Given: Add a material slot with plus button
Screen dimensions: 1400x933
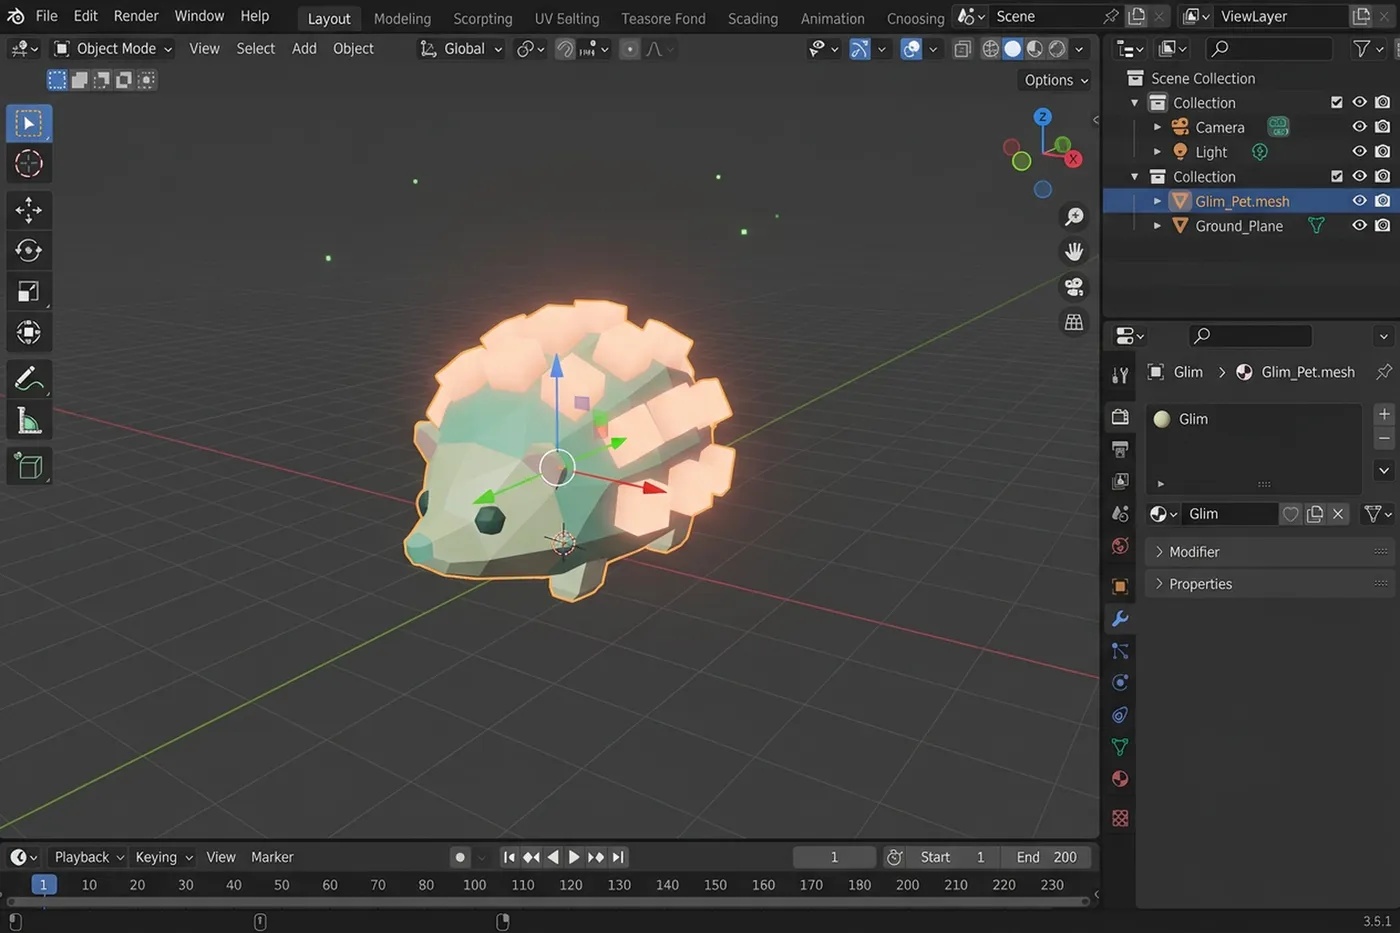Looking at the screenshot, I should tap(1384, 414).
